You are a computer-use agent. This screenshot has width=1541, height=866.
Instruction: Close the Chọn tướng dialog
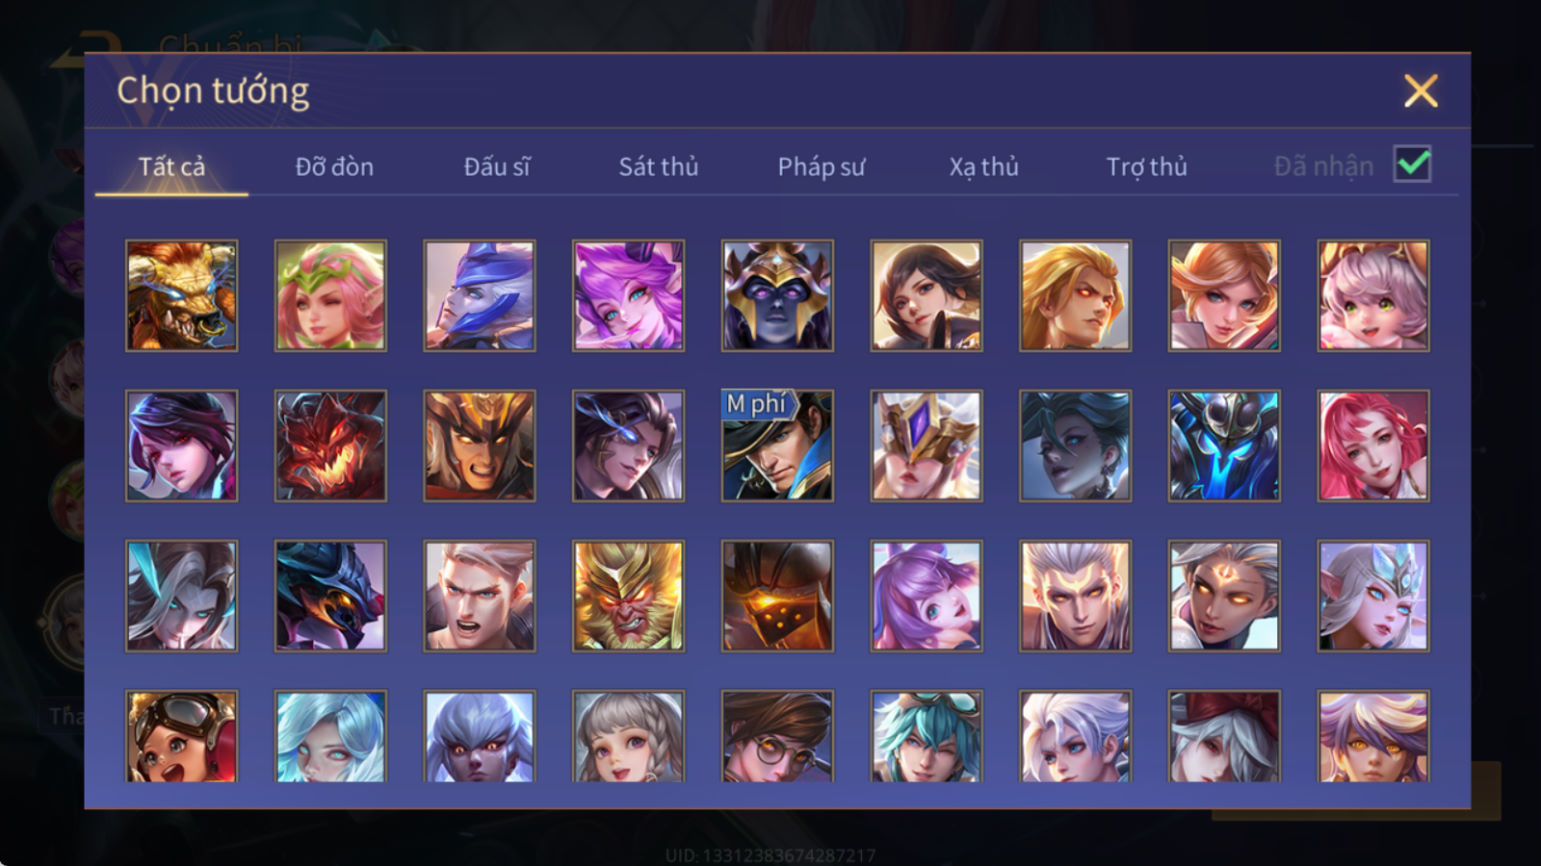(1420, 91)
